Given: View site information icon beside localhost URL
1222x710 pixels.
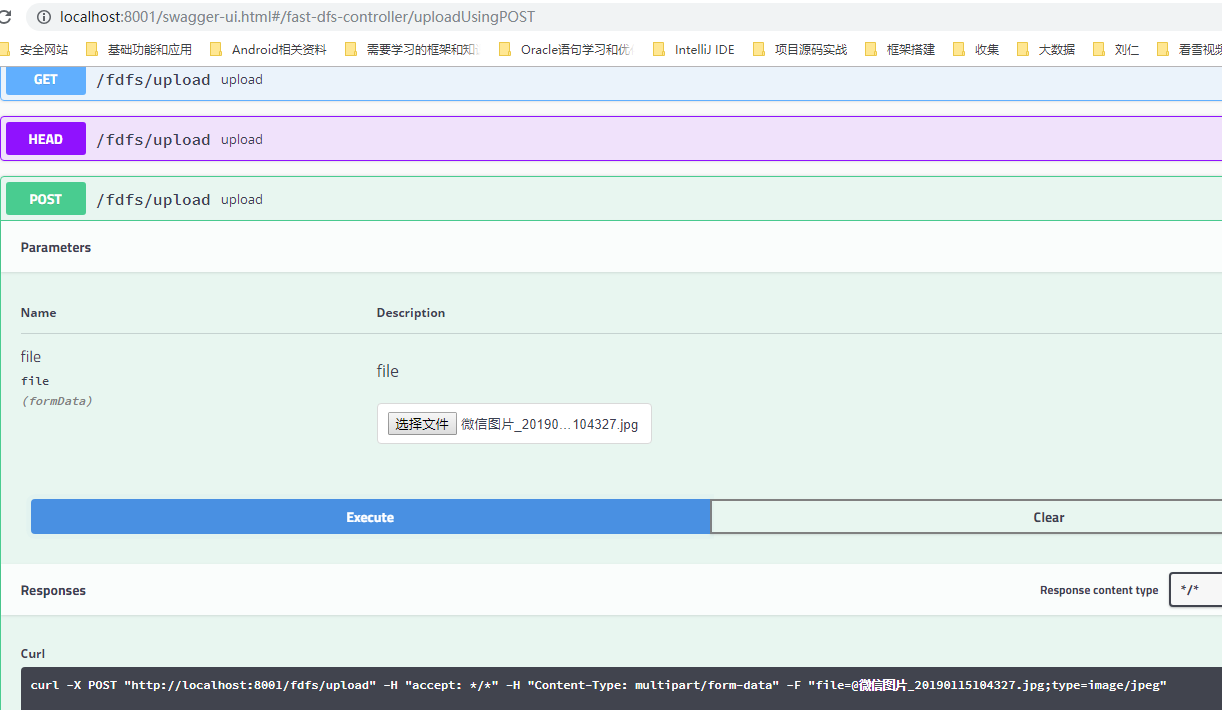Looking at the screenshot, I should pyautogui.click(x=44, y=17).
